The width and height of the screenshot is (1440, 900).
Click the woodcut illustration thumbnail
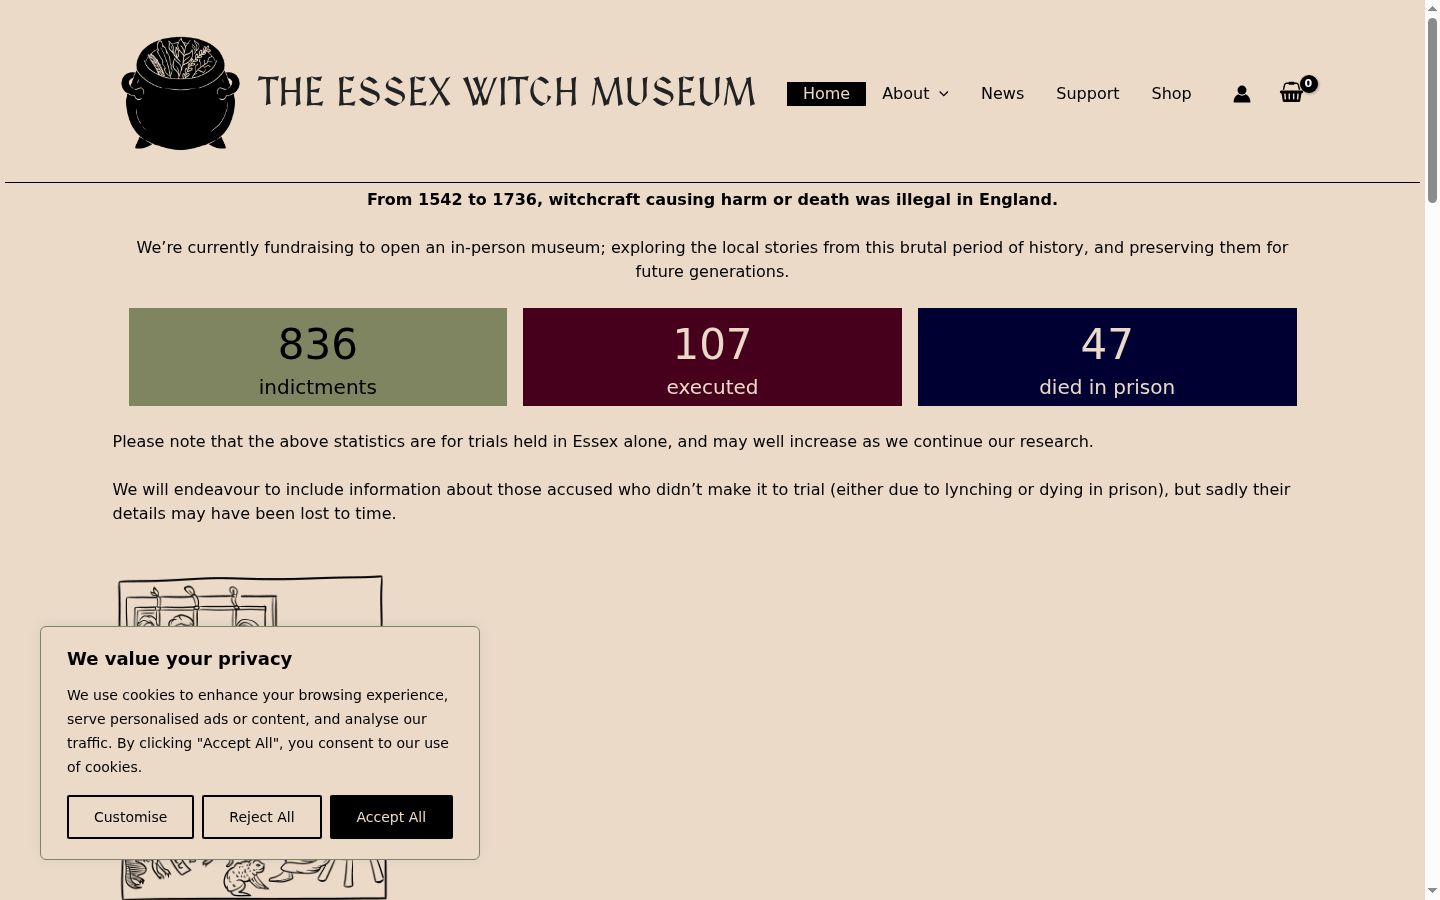[x=252, y=737]
